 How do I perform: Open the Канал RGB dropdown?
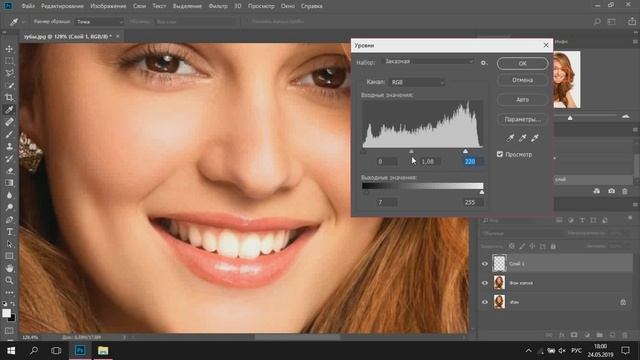(x=417, y=82)
